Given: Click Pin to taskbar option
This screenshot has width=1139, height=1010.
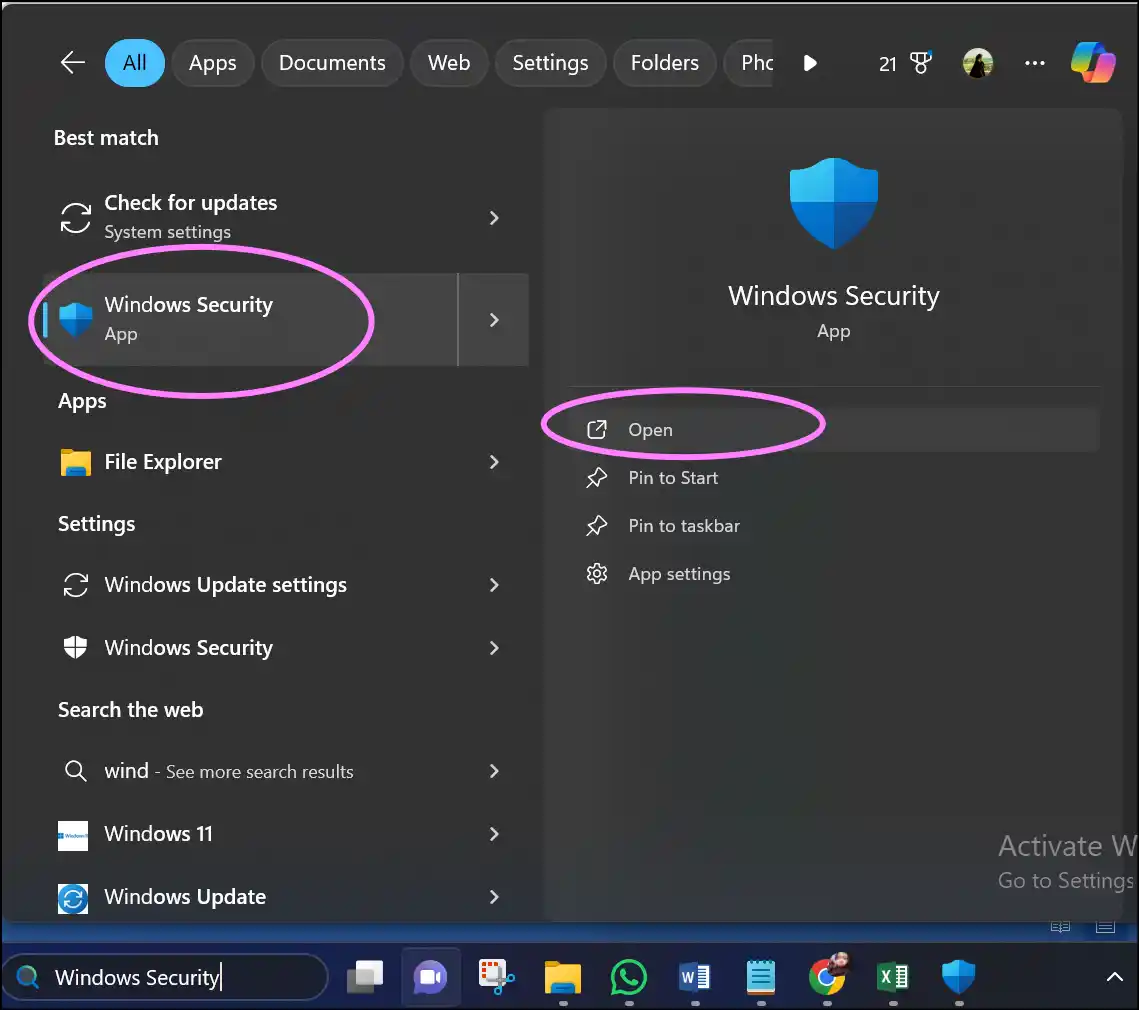Looking at the screenshot, I should tap(834, 525).
